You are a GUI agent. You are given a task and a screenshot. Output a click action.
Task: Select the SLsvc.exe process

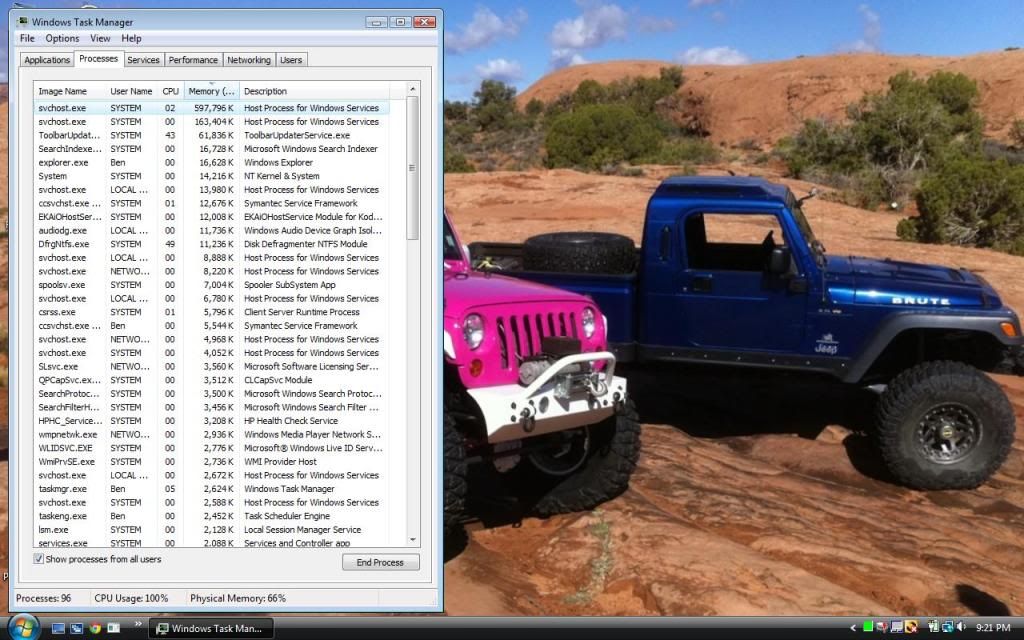point(212,366)
